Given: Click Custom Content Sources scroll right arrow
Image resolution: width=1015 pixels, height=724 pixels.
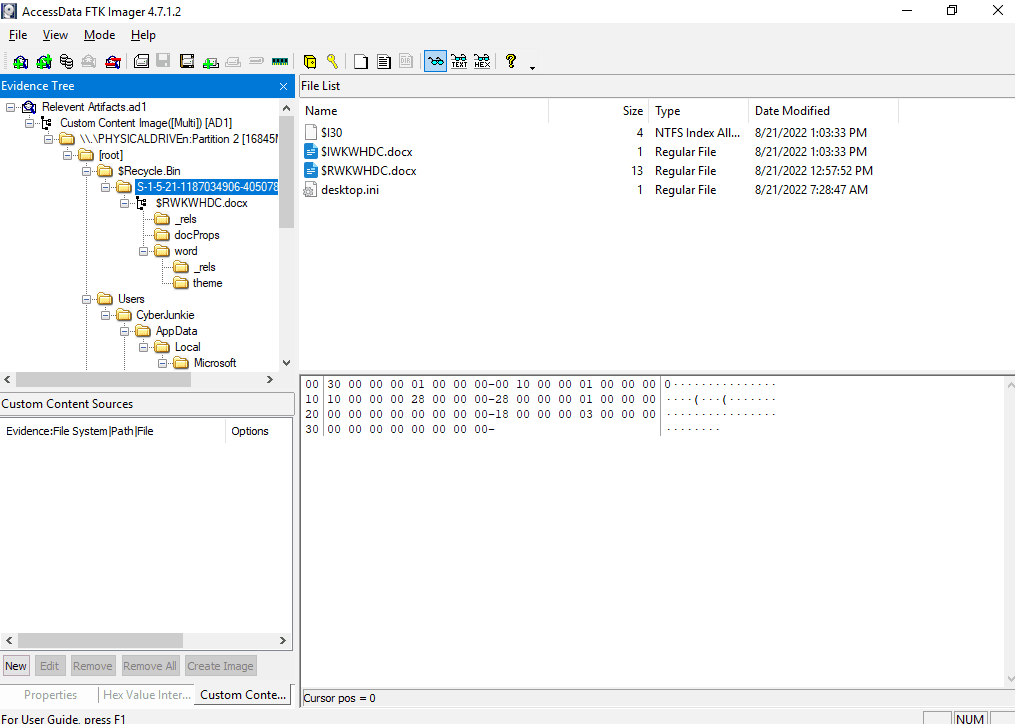Looking at the screenshot, I should [x=283, y=640].
